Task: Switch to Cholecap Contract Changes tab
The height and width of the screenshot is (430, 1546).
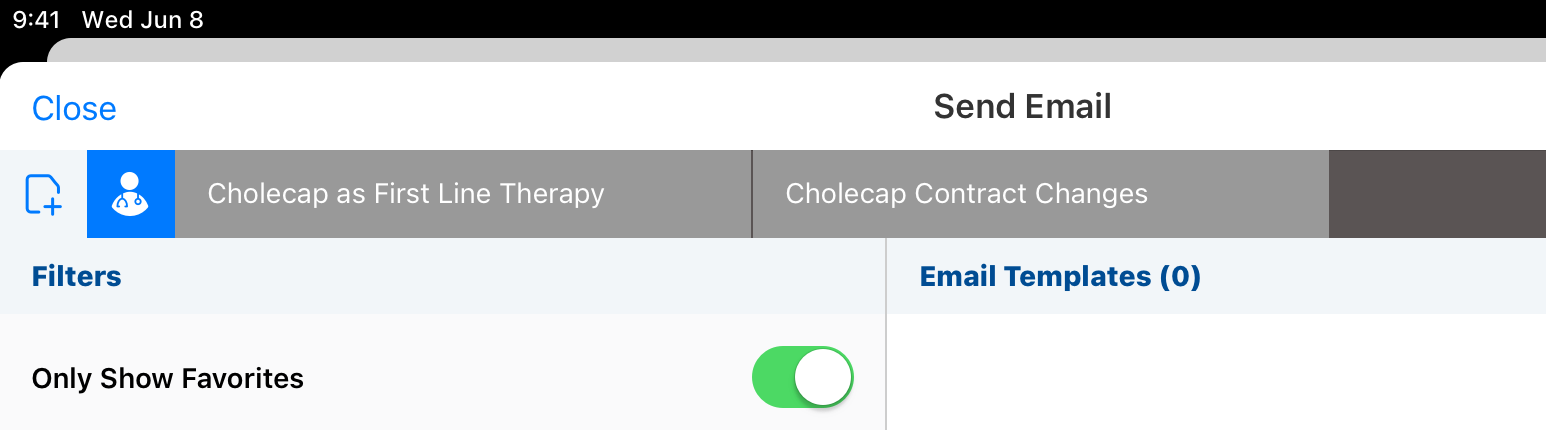Action: coord(966,194)
